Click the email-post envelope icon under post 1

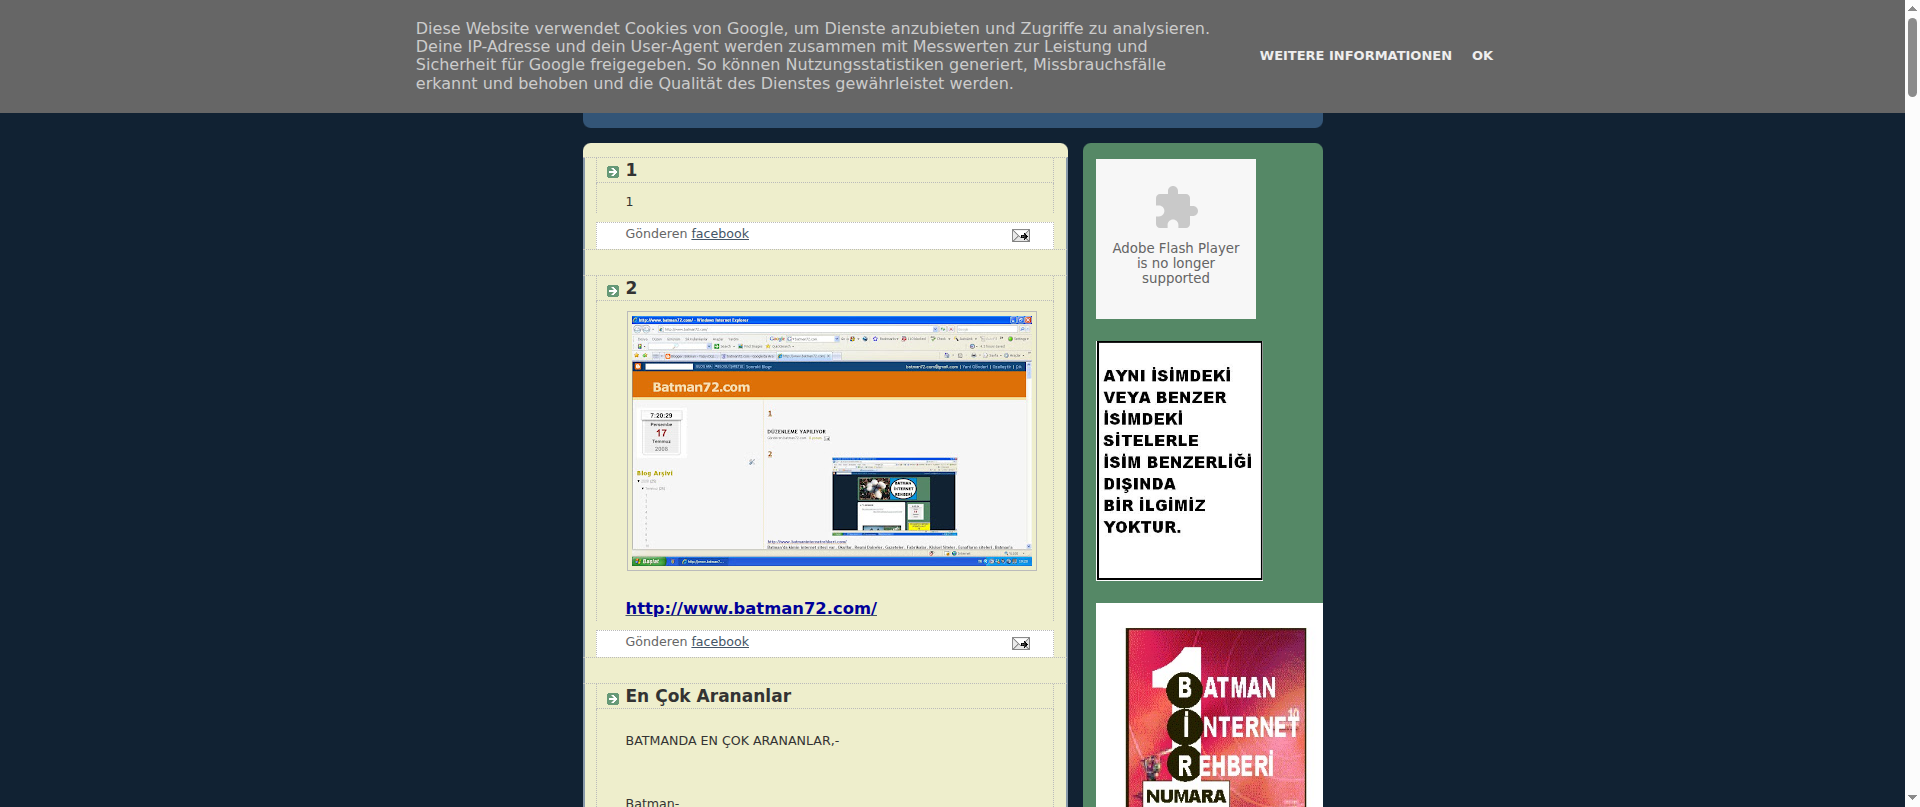[x=1020, y=235]
